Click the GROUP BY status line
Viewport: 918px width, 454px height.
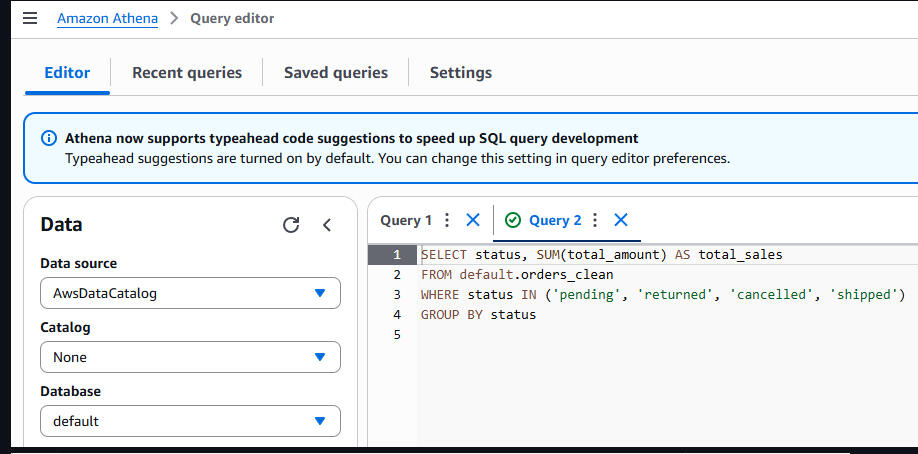(478, 314)
